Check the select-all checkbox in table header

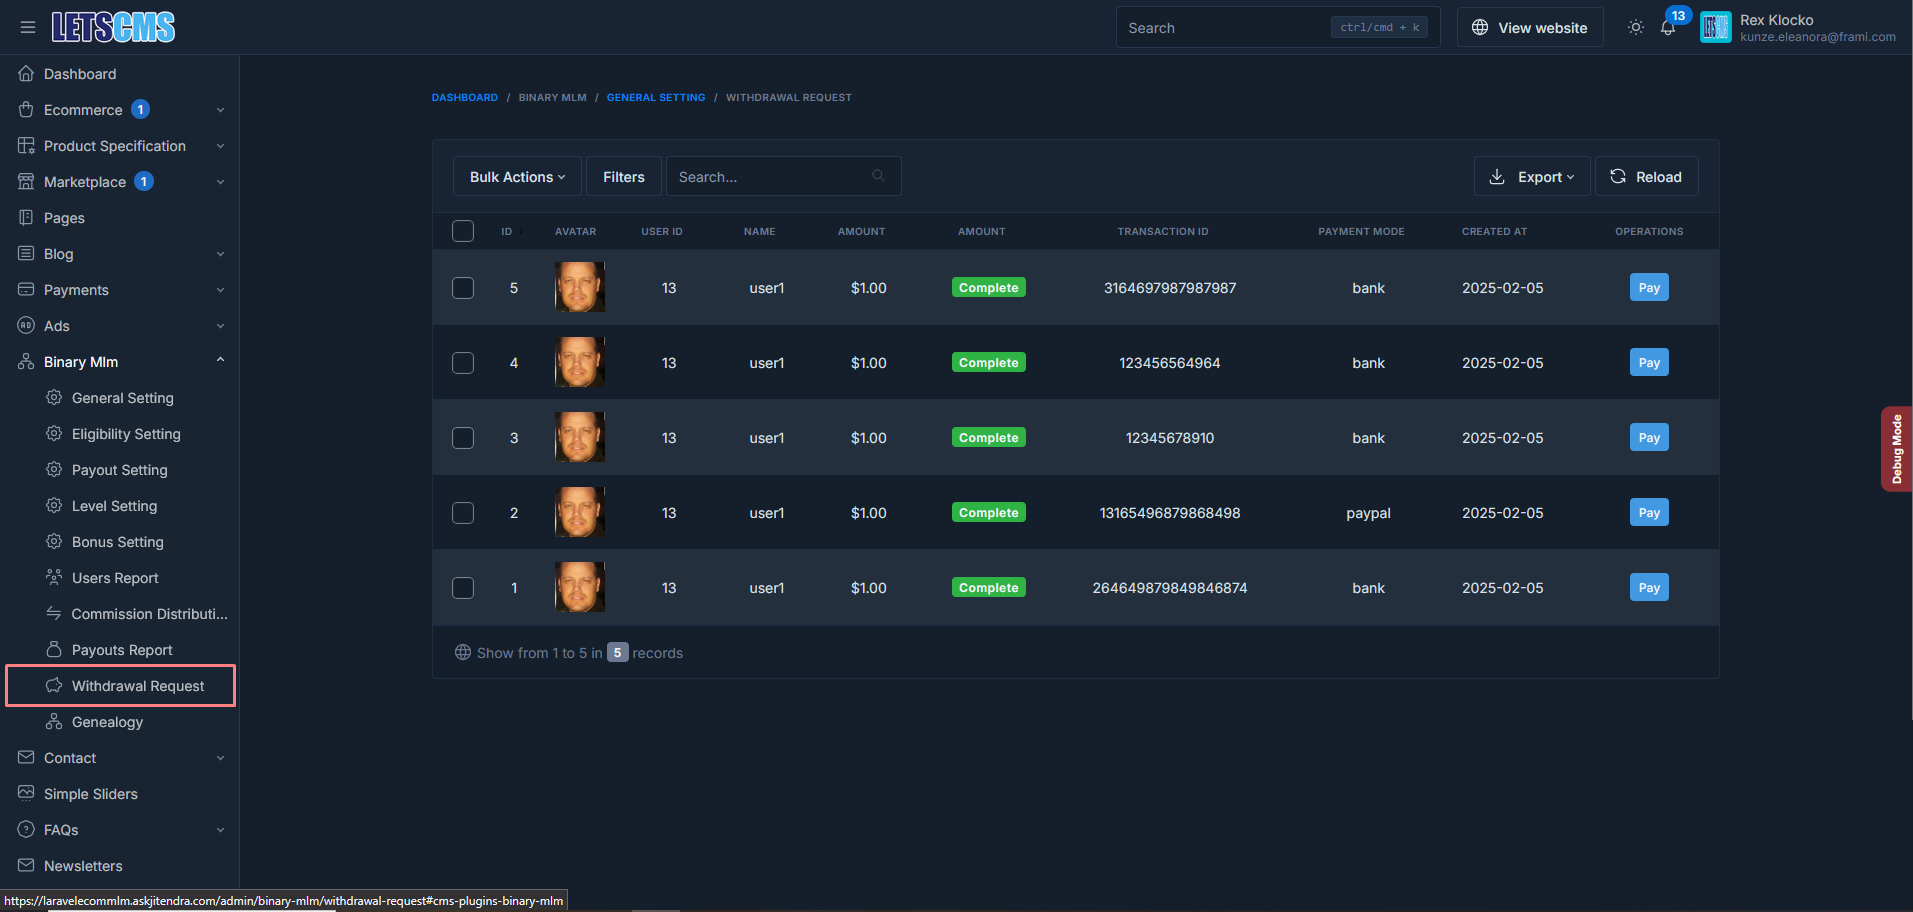pos(463,231)
